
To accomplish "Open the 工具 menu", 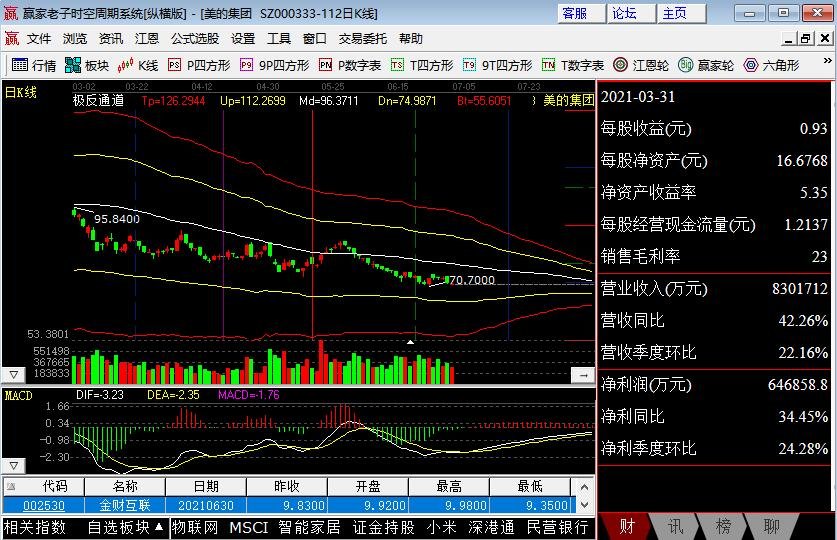I will tap(279, 38).
